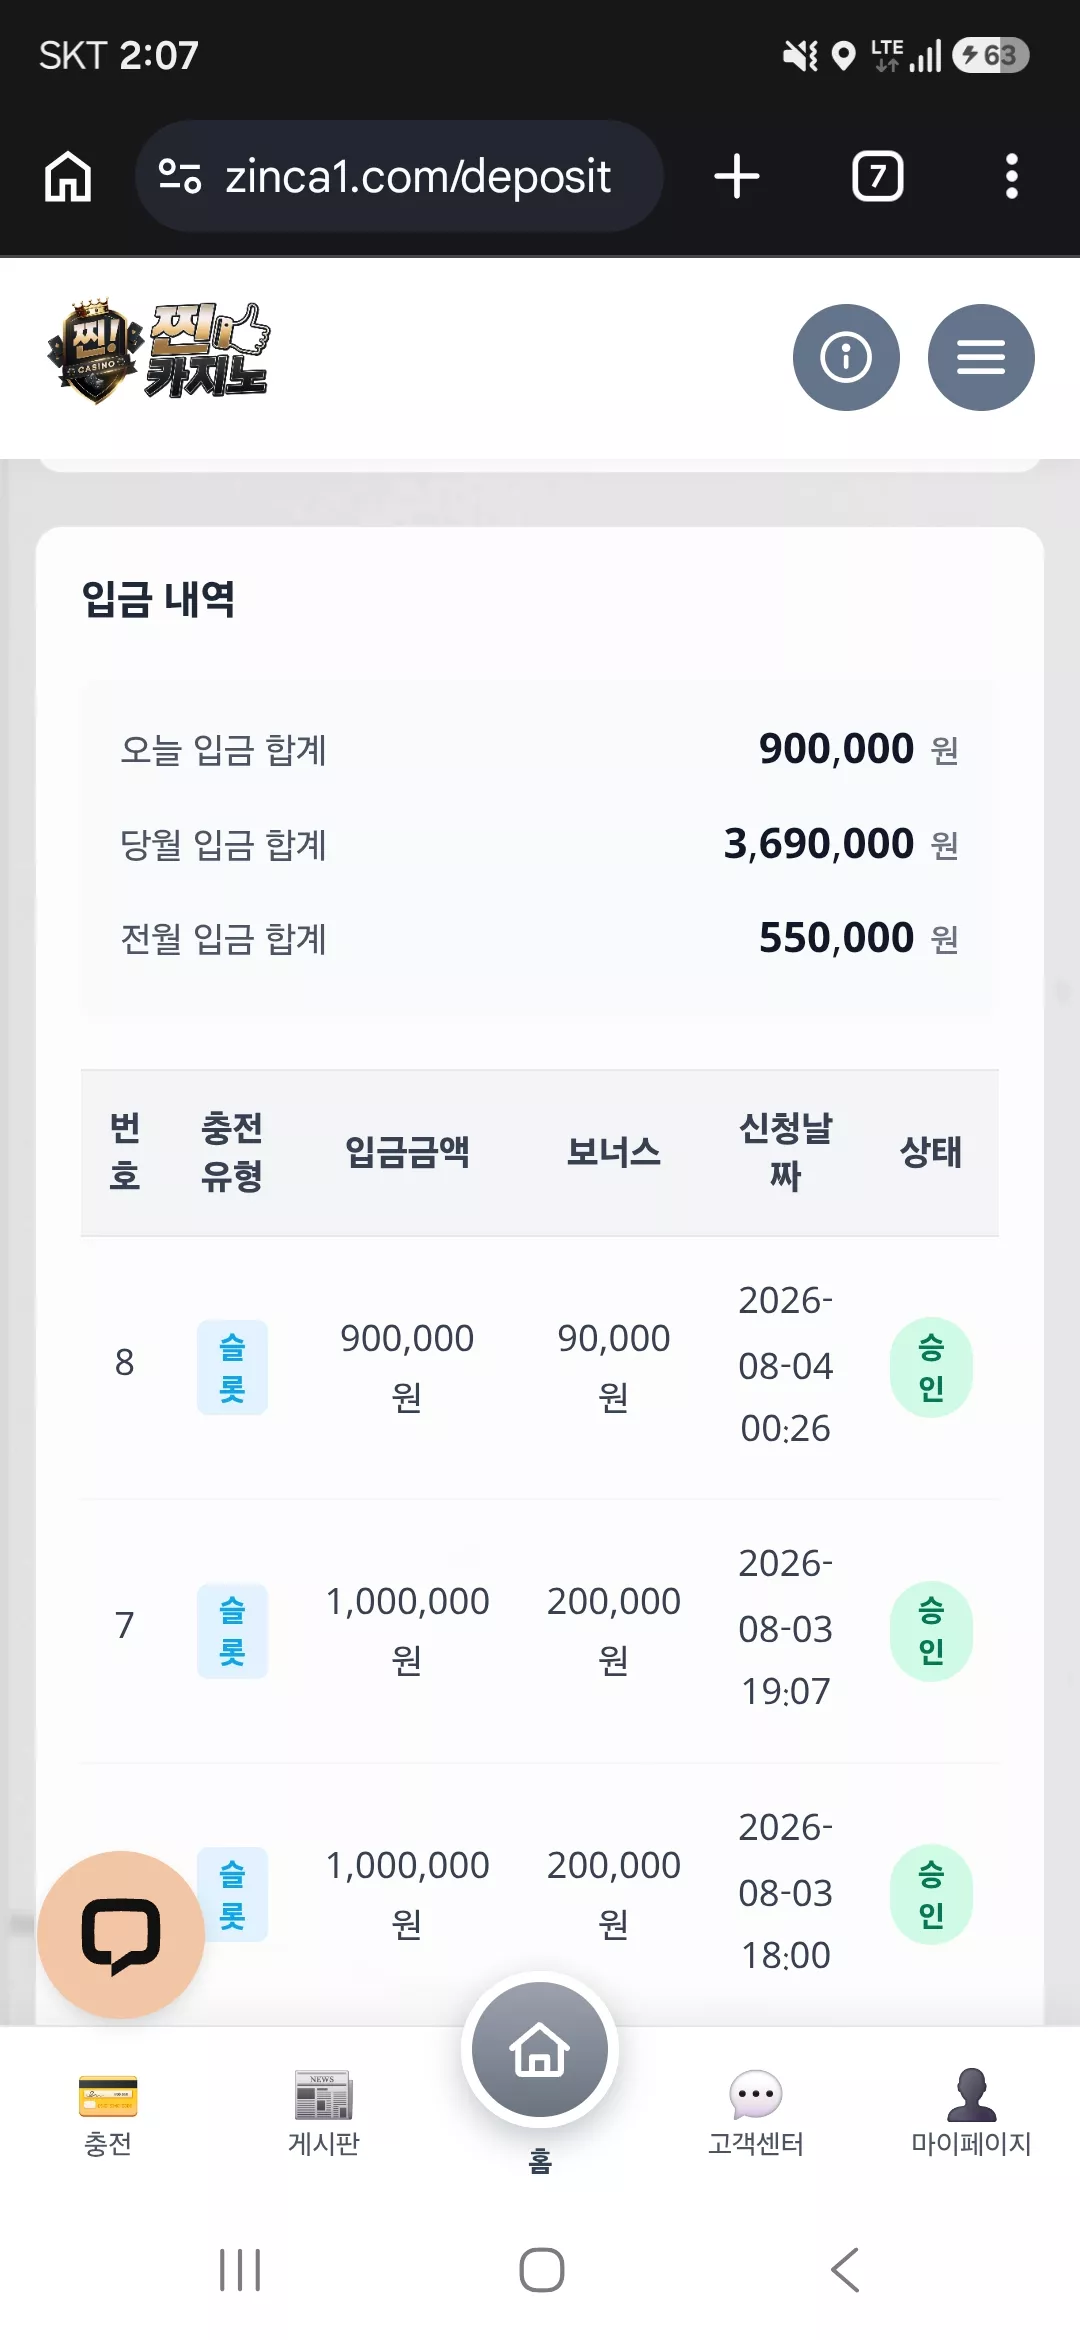Expand the hamburger menu button
The image size is (1080, 2340).
click(981, 357)
